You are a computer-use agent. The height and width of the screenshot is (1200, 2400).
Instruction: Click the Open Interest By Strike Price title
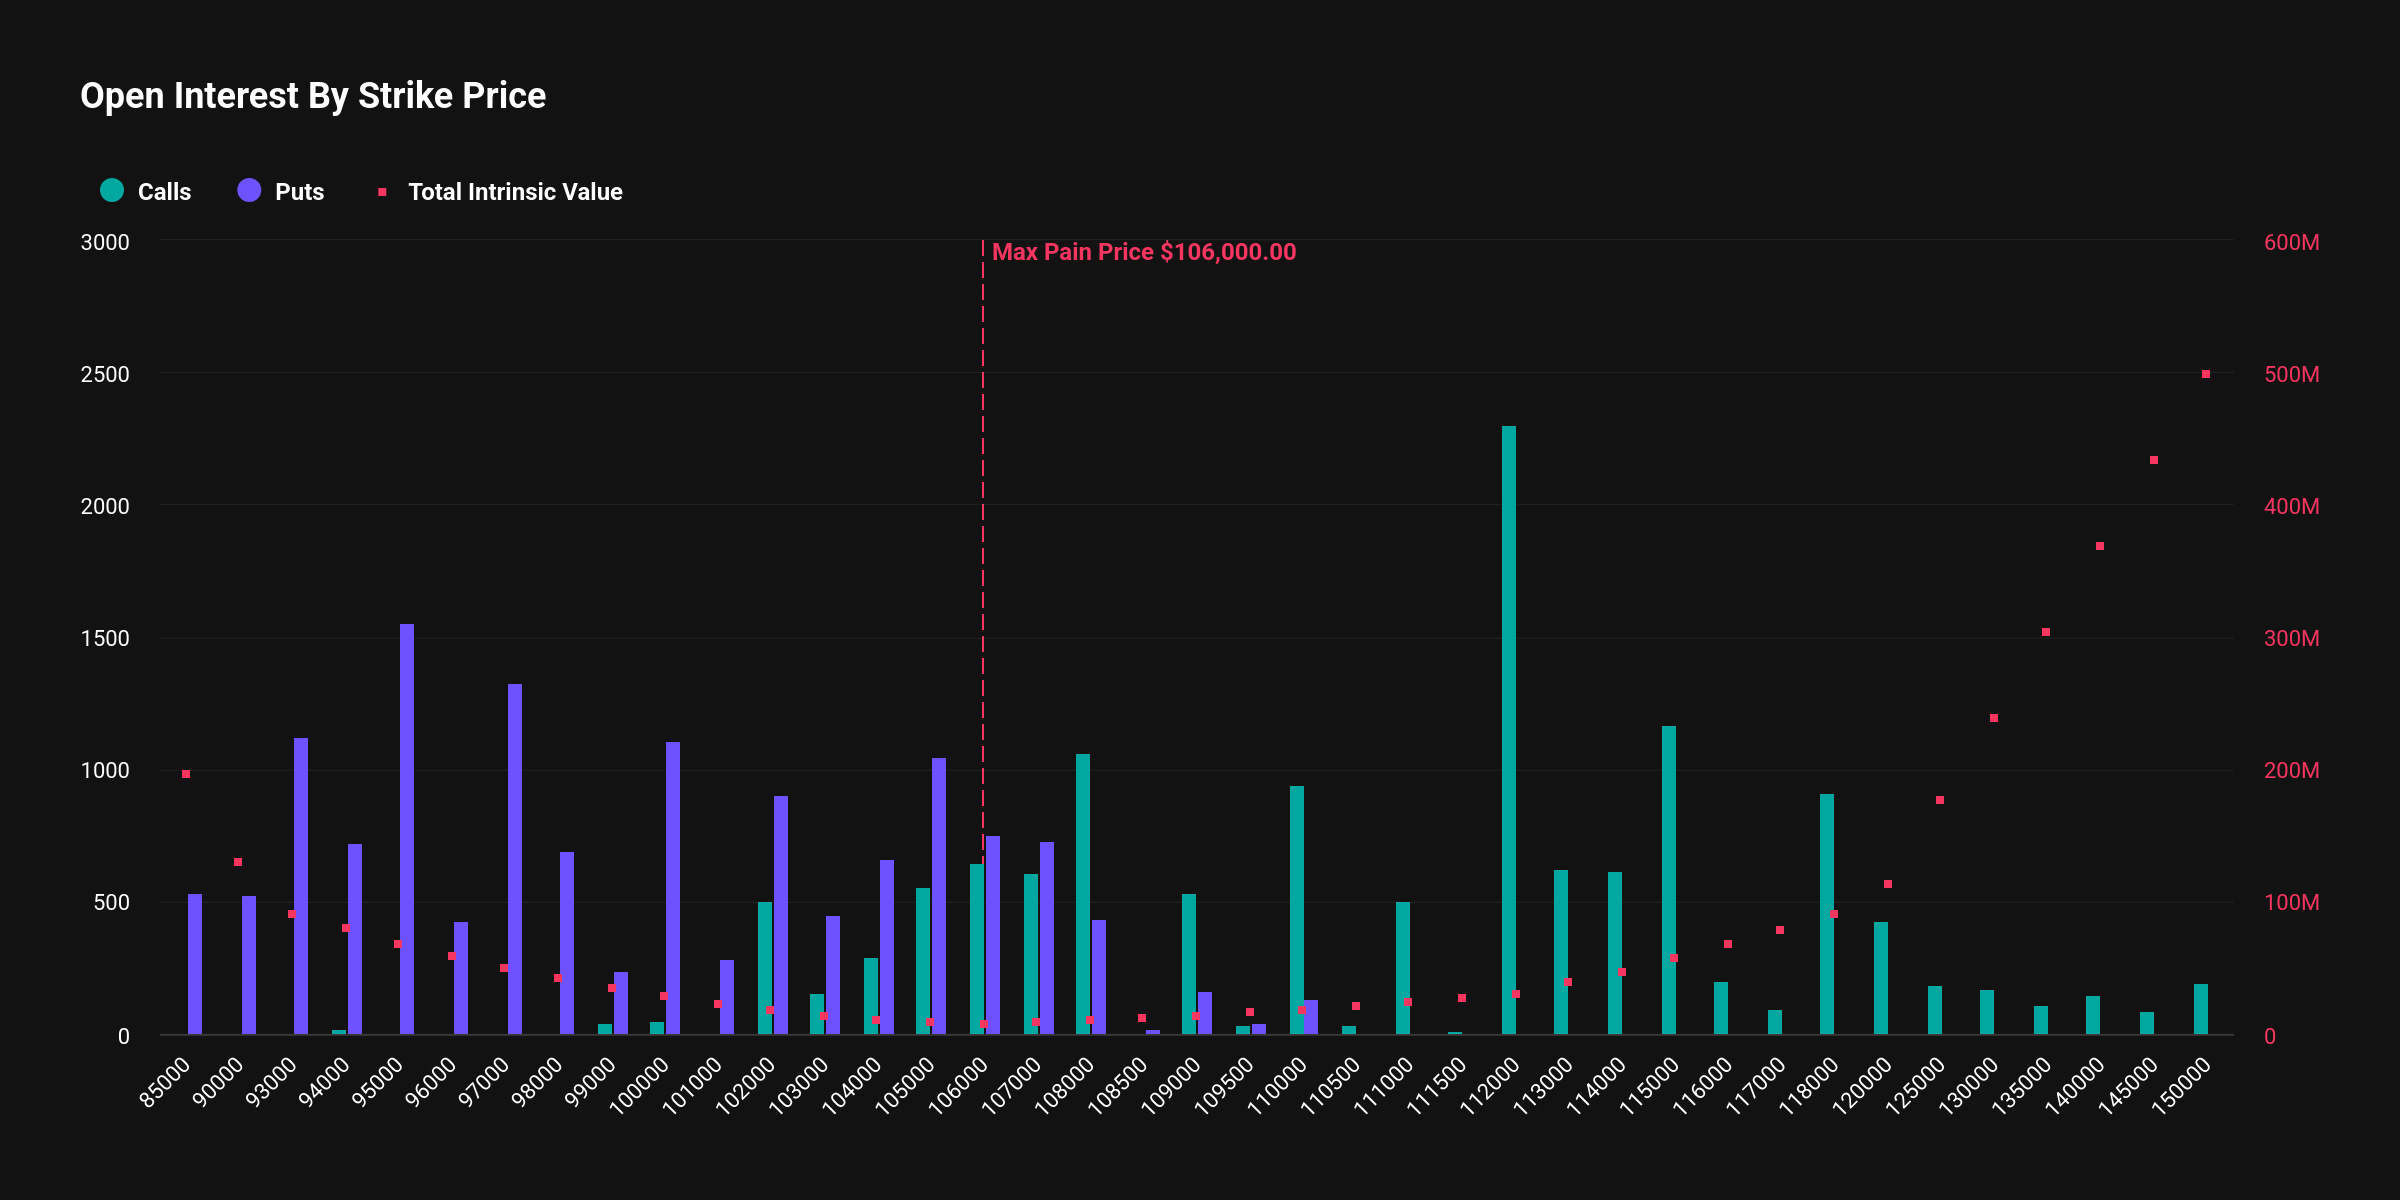click(313, 96)
